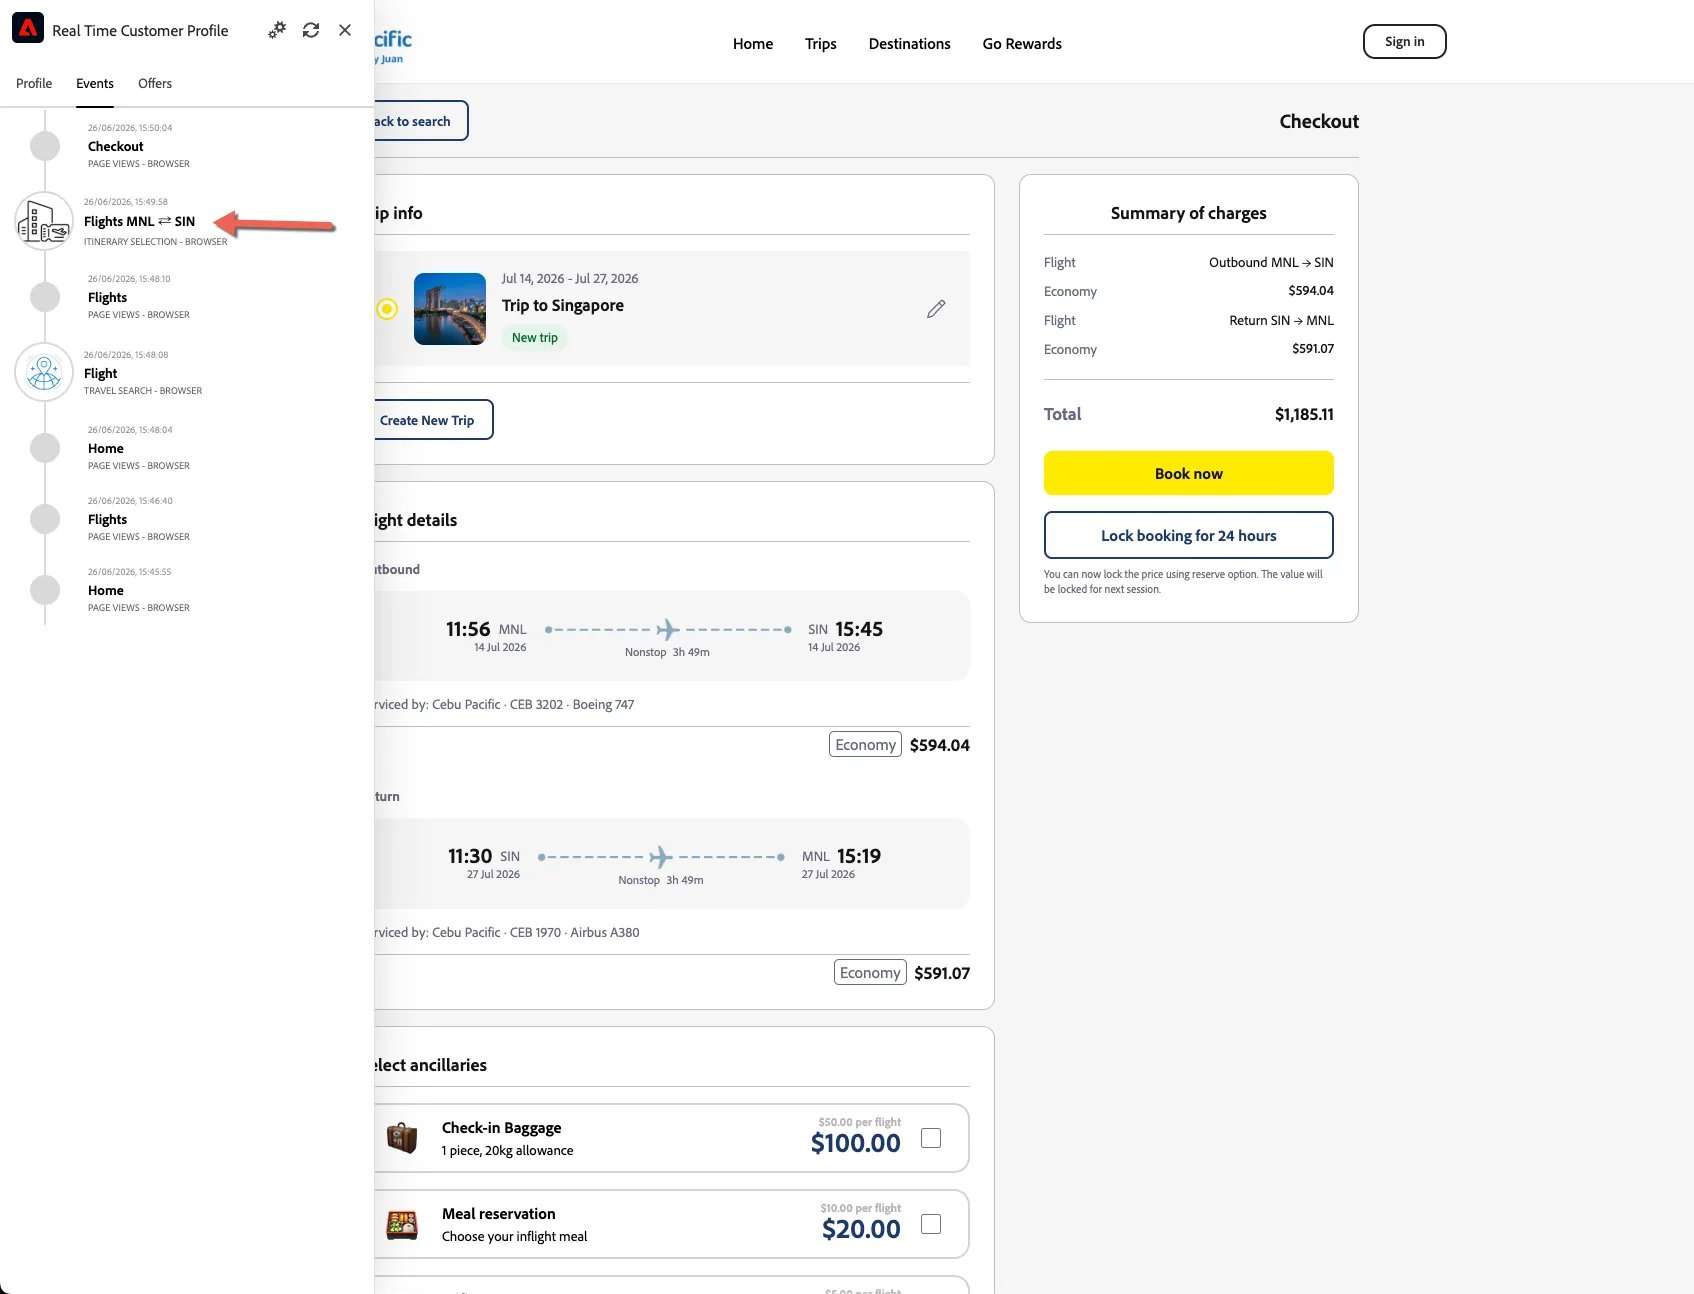
Task: Open the Destinations nav menu item
Action: pos(910,44)
